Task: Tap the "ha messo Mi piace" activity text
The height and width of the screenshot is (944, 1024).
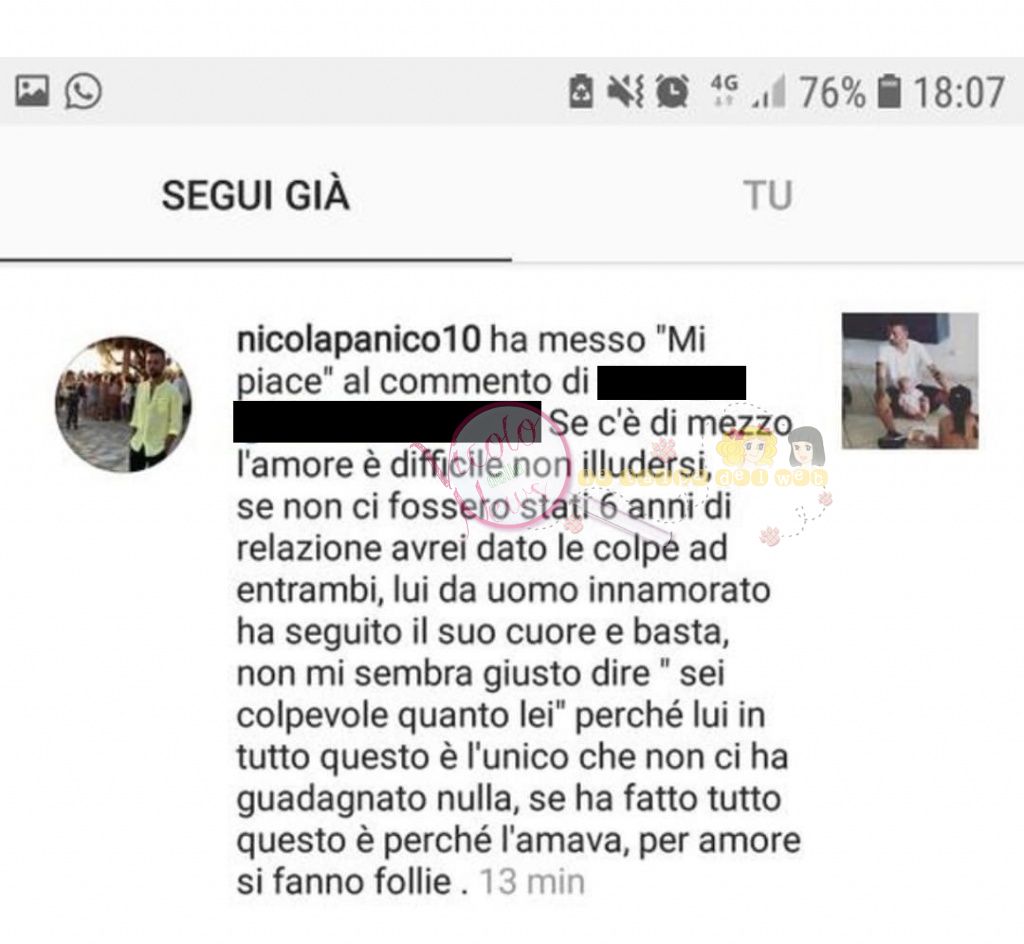Action: (x=471, y=360)
